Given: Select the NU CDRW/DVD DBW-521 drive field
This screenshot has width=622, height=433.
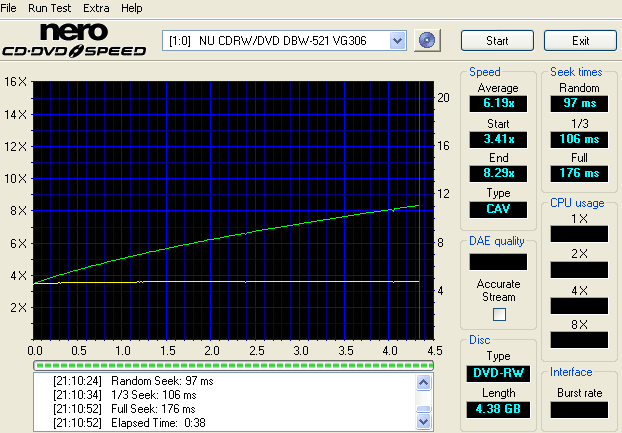Looking at the screenshot, I should tap(284, 40).
